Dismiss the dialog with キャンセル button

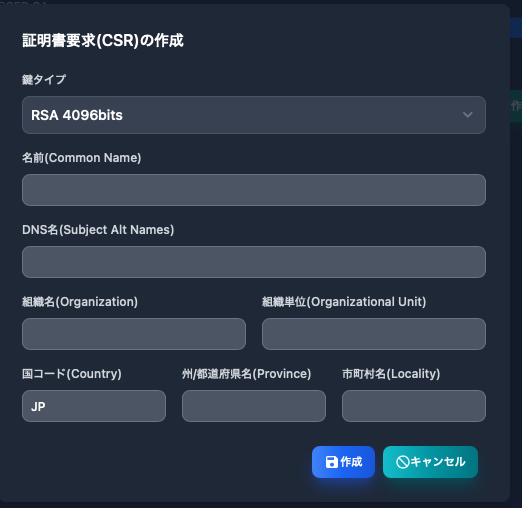click(x=430, y=462)
